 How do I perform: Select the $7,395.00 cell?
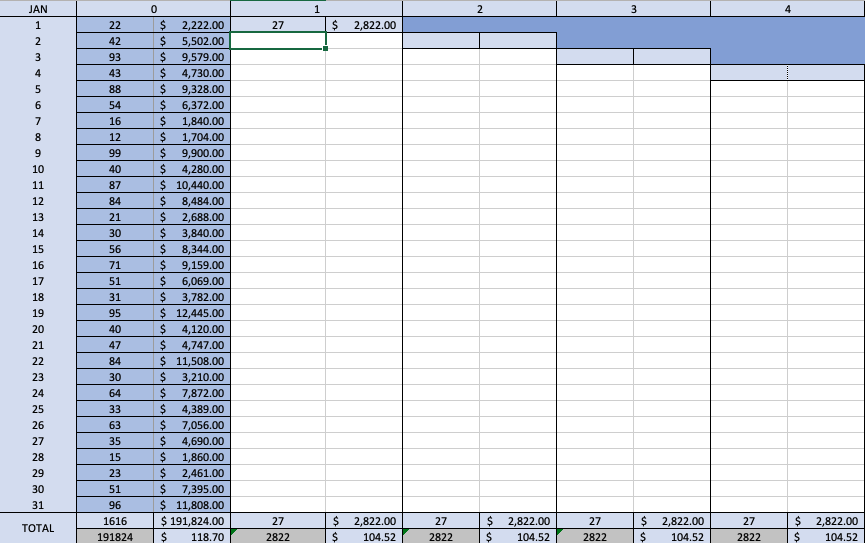tap(192, 489)
